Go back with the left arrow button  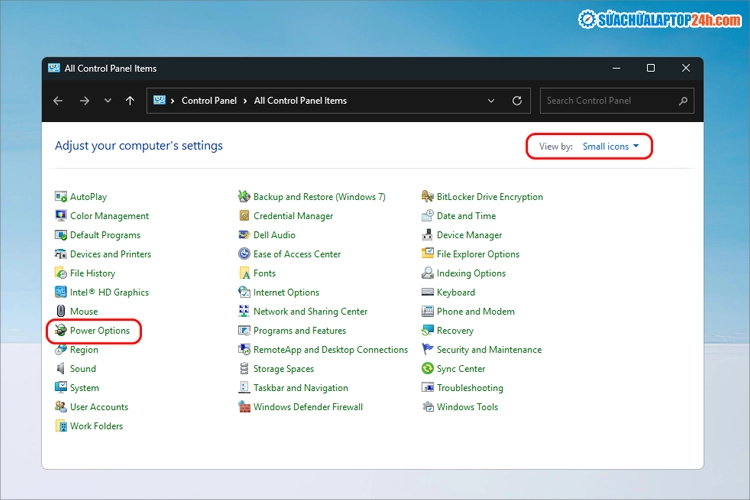[58, 101]
